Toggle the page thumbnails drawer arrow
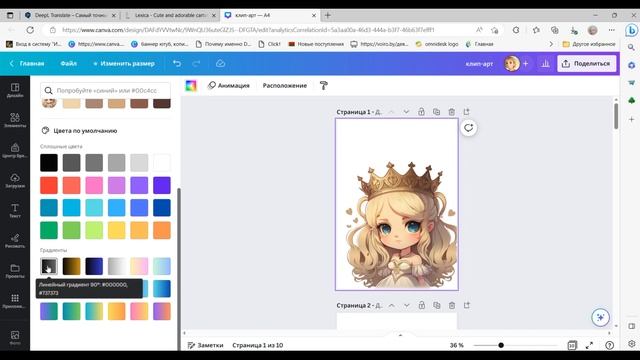Image resolution: width=640 pixels, height=360 pixels. coord(400,335)
